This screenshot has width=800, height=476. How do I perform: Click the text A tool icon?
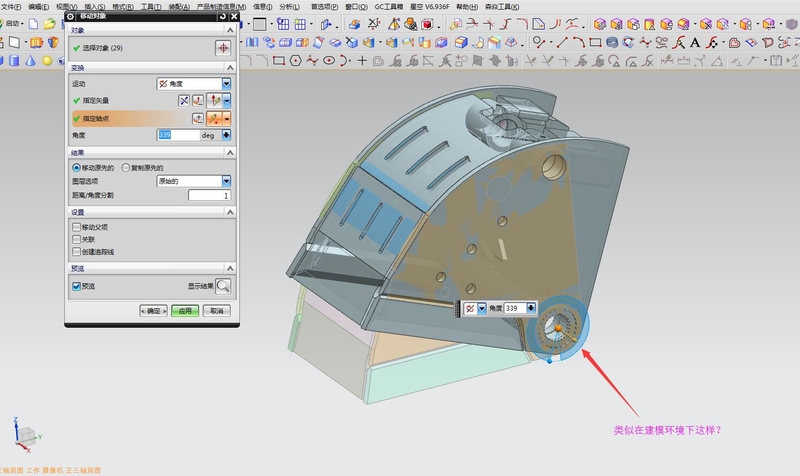click(x=695, y=42)
